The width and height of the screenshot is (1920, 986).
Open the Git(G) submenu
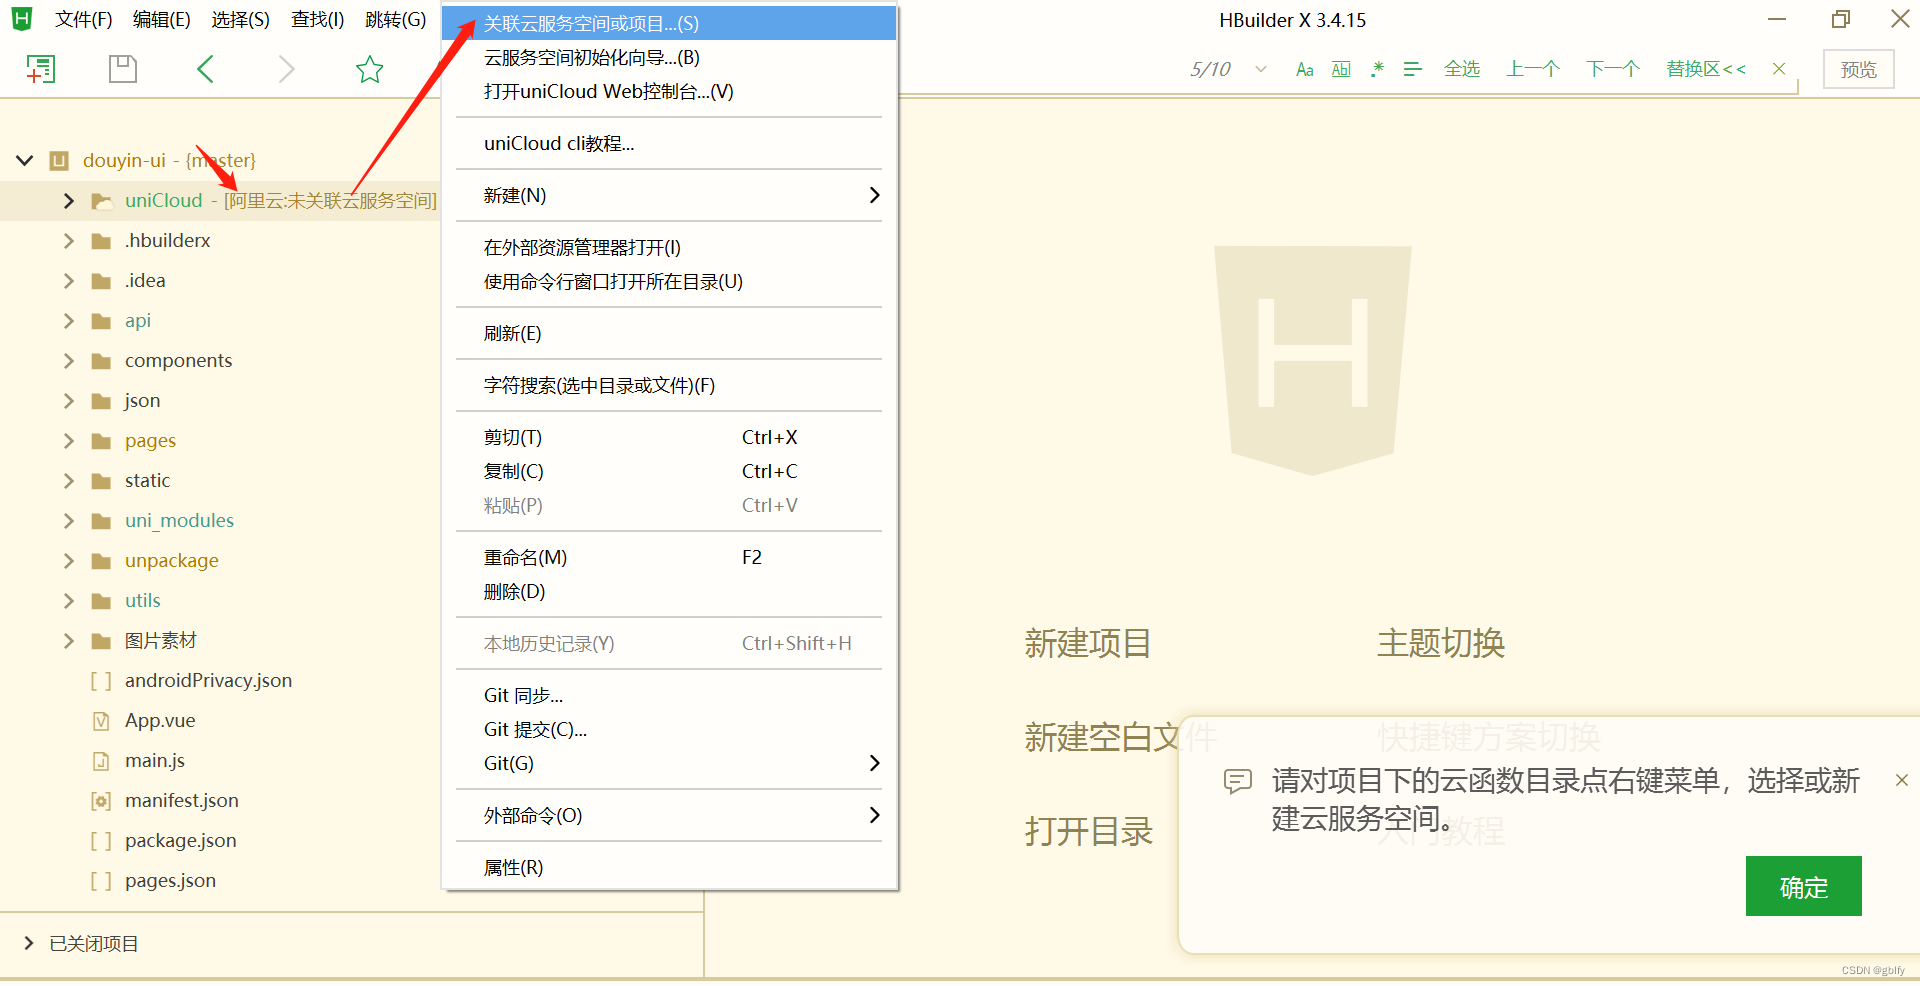[669, 763]
